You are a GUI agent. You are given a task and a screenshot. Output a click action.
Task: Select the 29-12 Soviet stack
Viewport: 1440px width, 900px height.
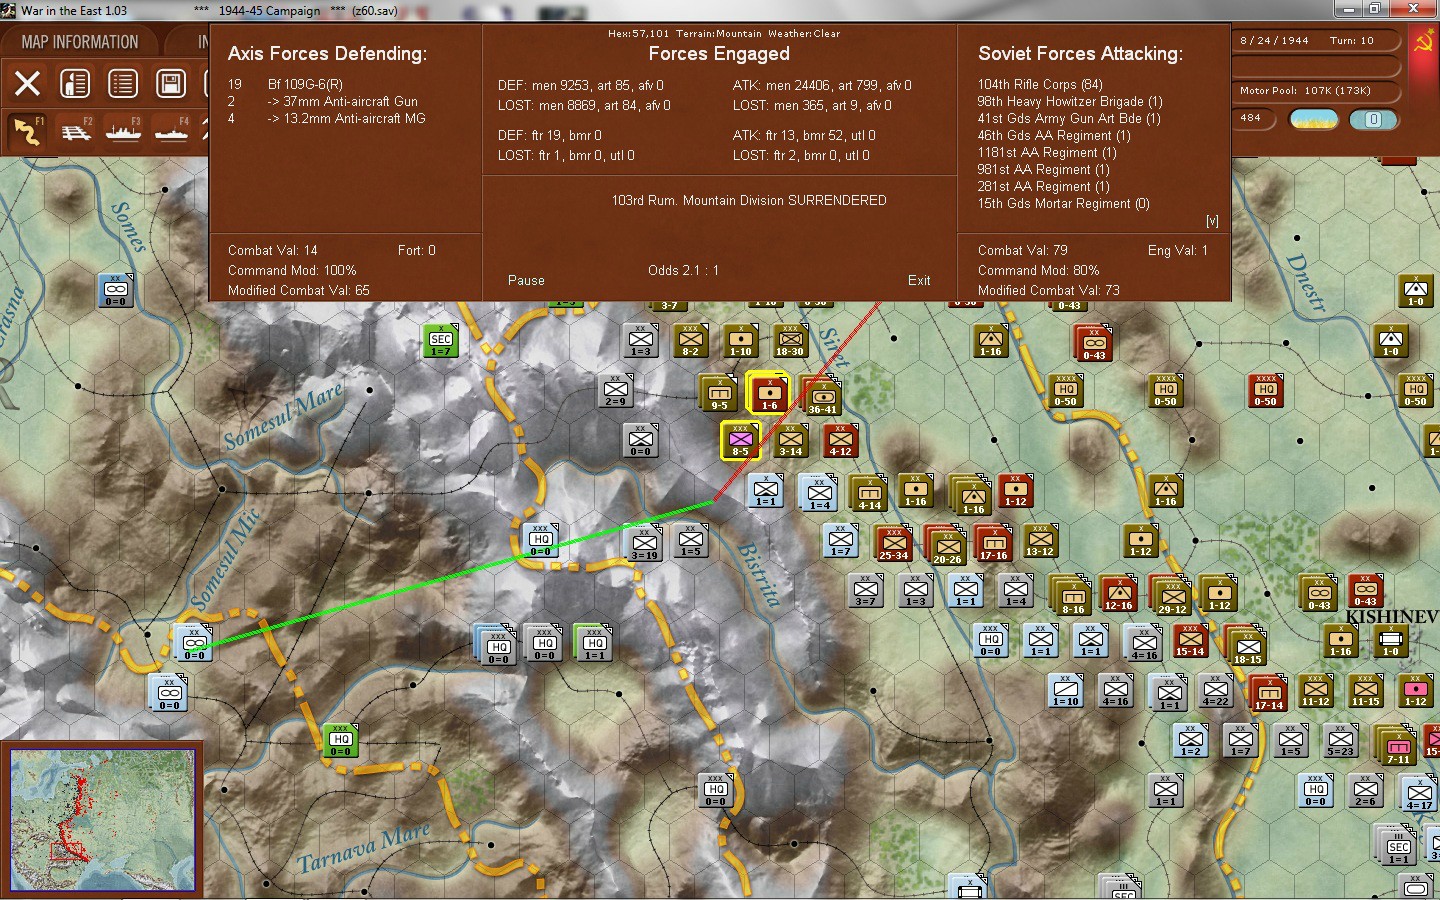1170,596
